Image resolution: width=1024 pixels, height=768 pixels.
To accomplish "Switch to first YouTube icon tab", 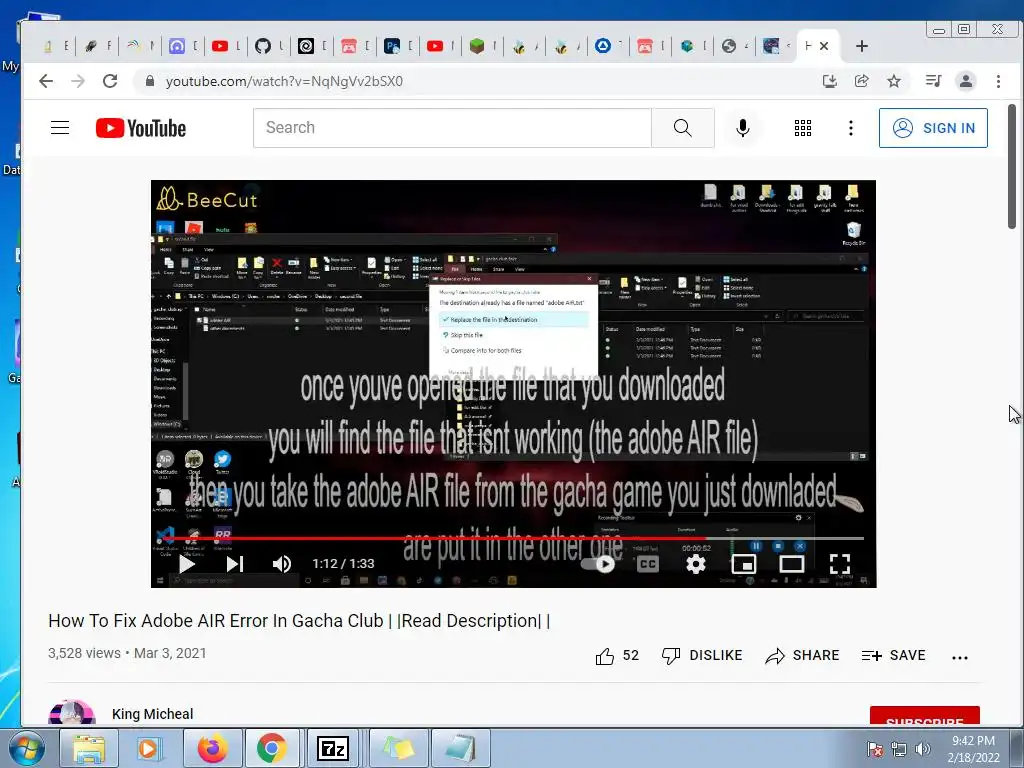I will click(220, 46).
